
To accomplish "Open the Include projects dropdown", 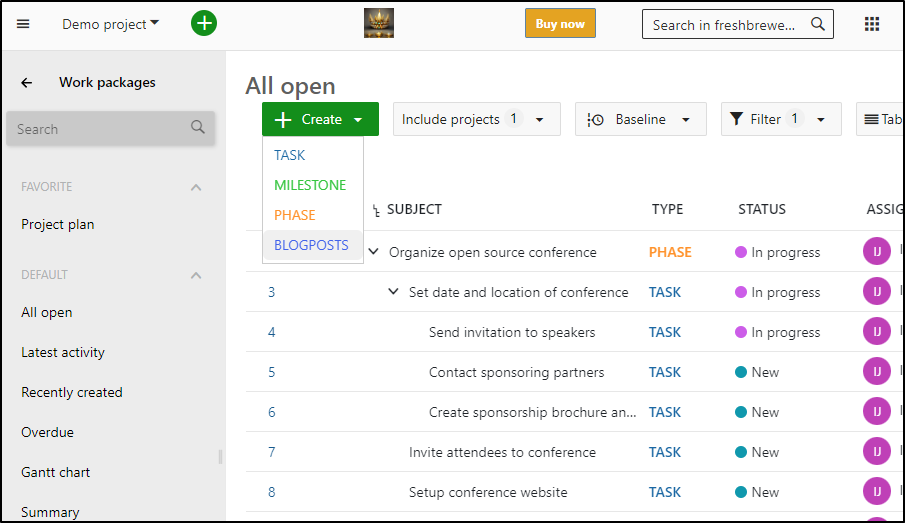I will pos(477,119).
